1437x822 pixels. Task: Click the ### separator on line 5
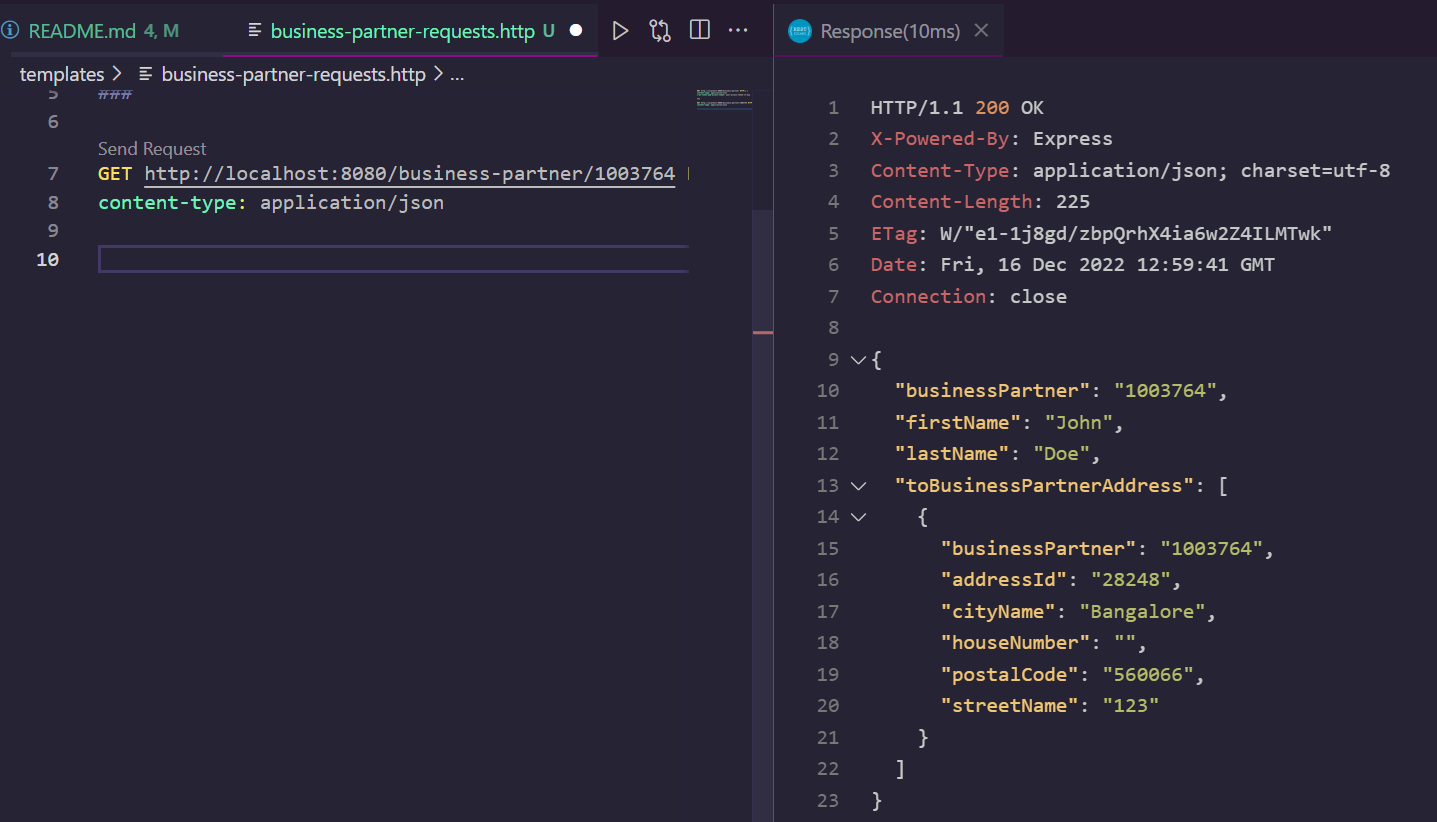[115, 94]
